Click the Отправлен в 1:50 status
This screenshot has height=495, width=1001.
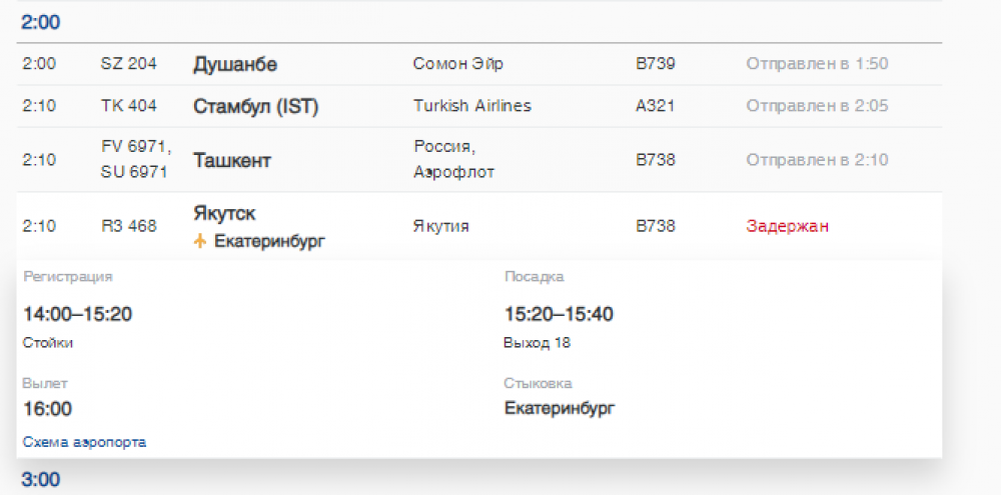[817, 64]
